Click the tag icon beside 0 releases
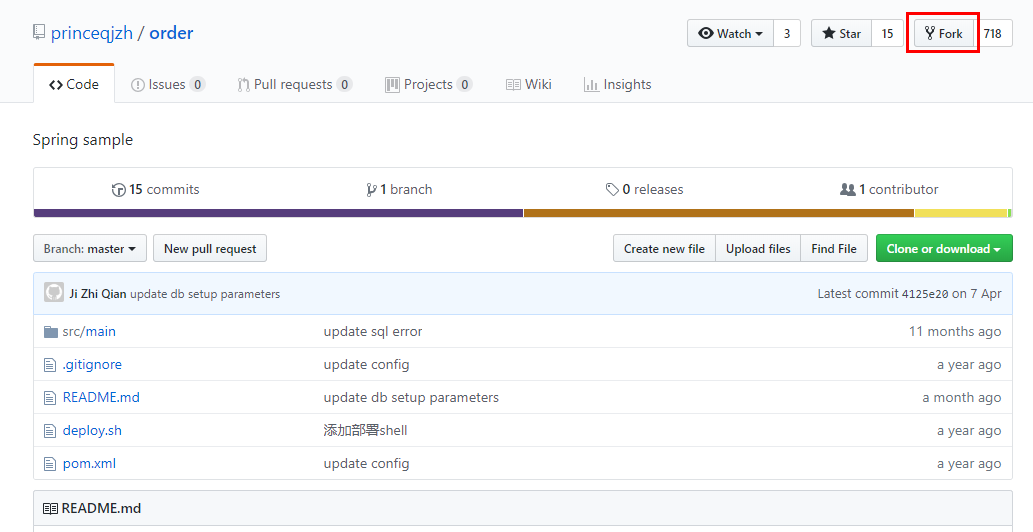 point(612,190)
